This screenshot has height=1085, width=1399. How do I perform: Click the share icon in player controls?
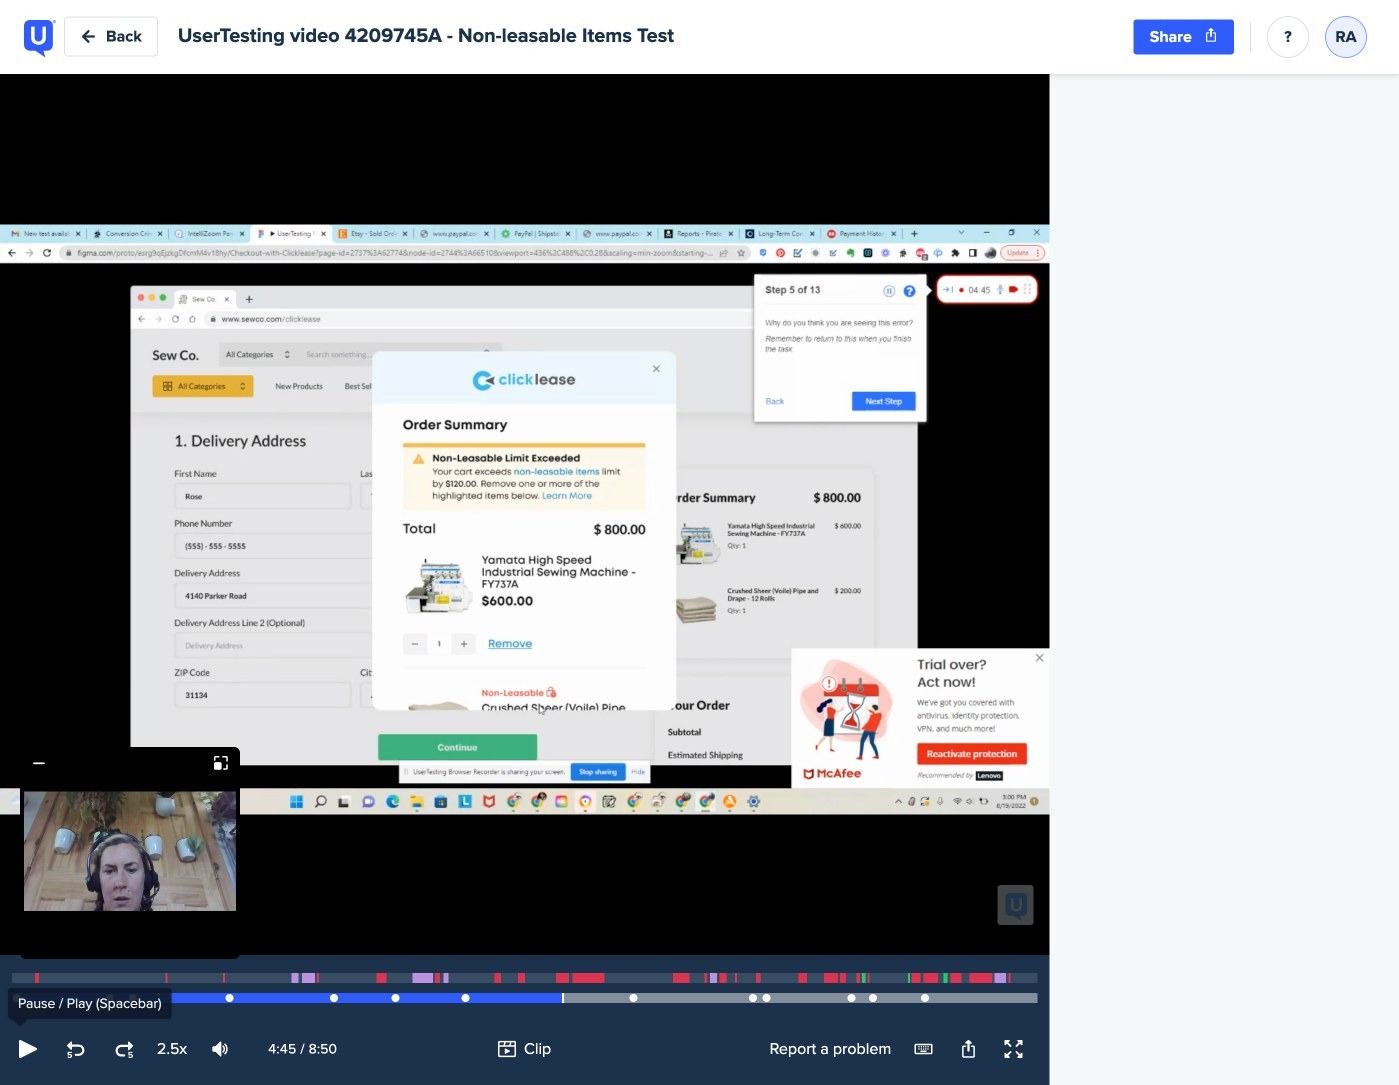coord(968,1049)
